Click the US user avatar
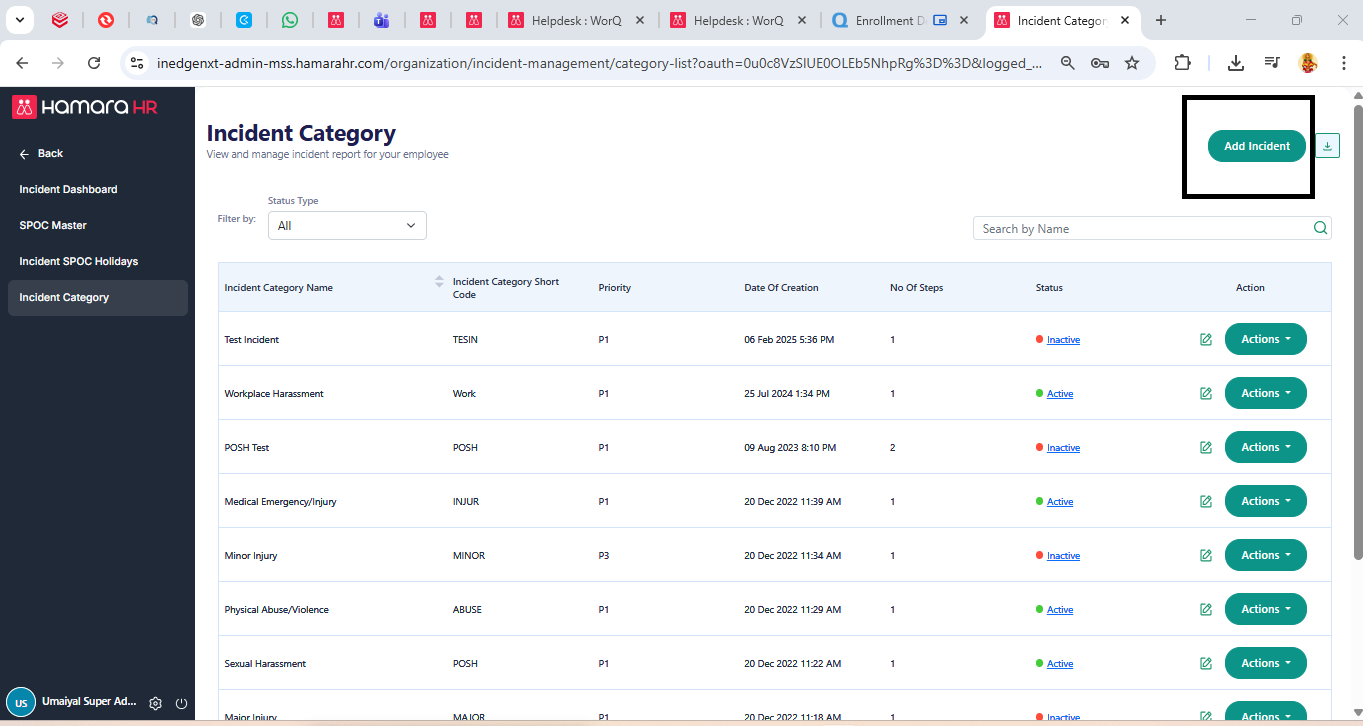 pos(21,702)
